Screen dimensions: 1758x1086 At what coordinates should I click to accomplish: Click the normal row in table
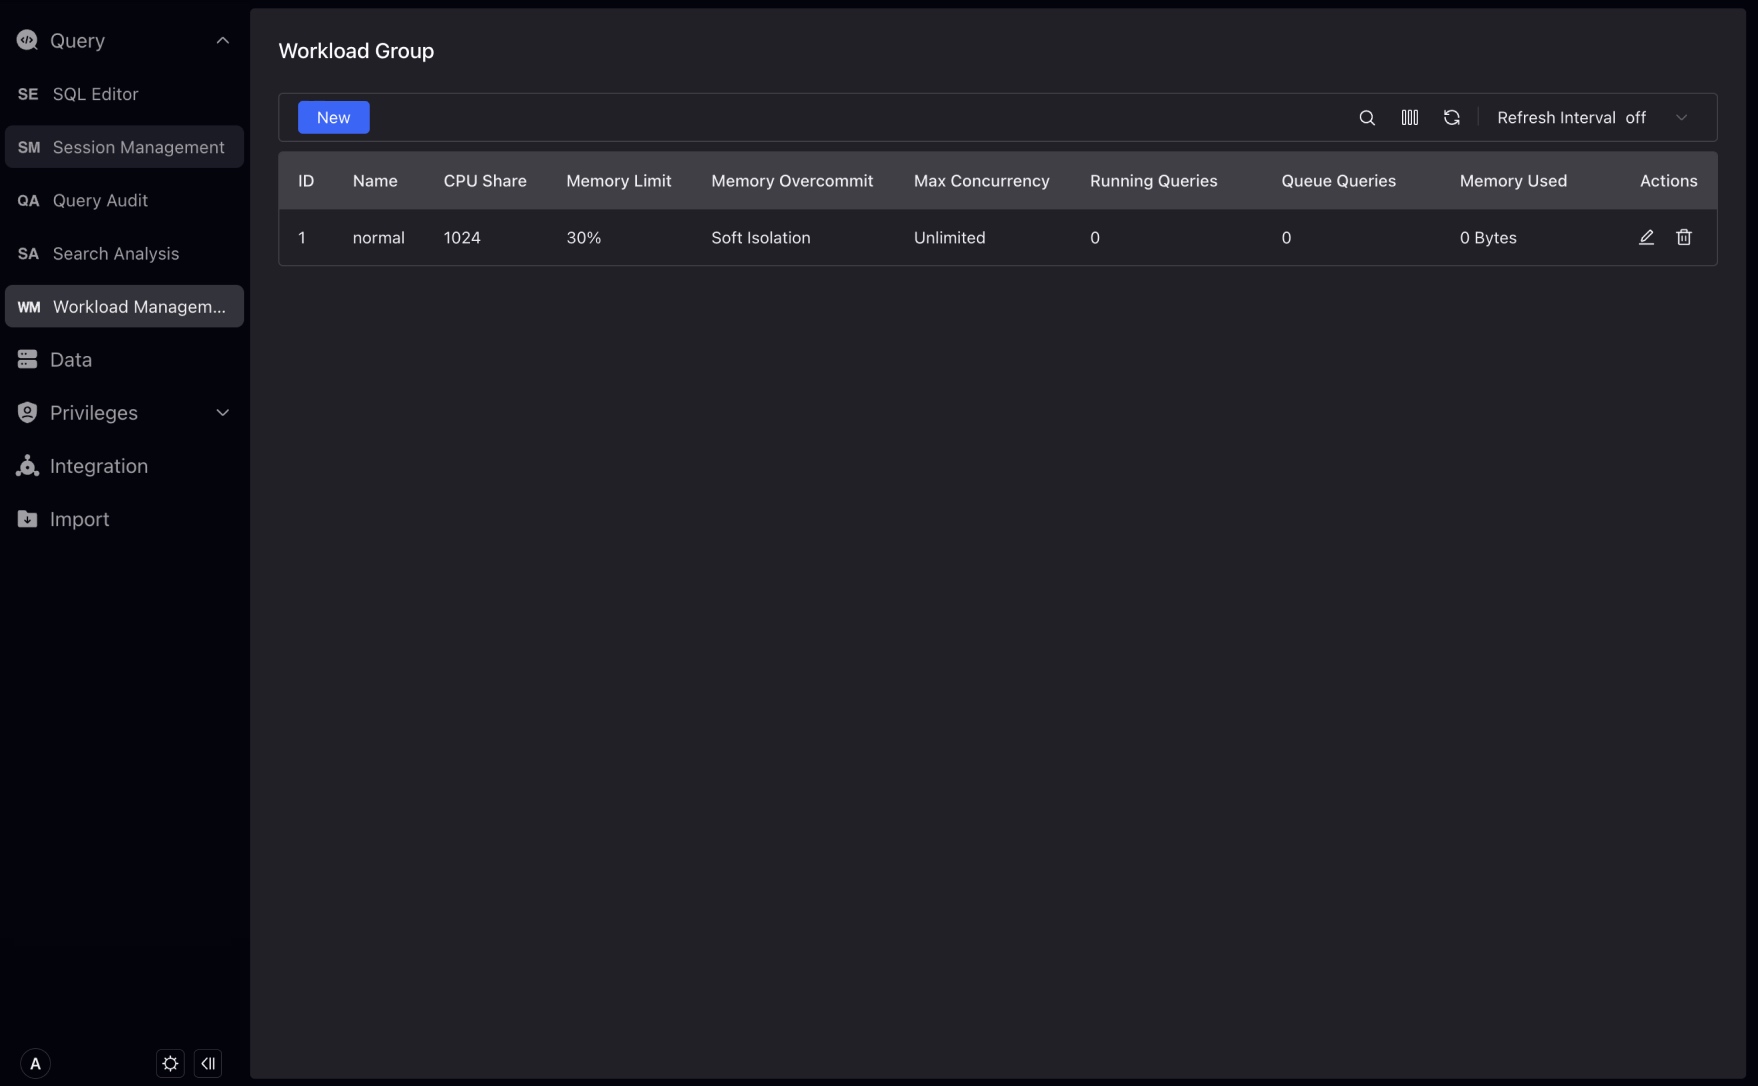point(378,238)
